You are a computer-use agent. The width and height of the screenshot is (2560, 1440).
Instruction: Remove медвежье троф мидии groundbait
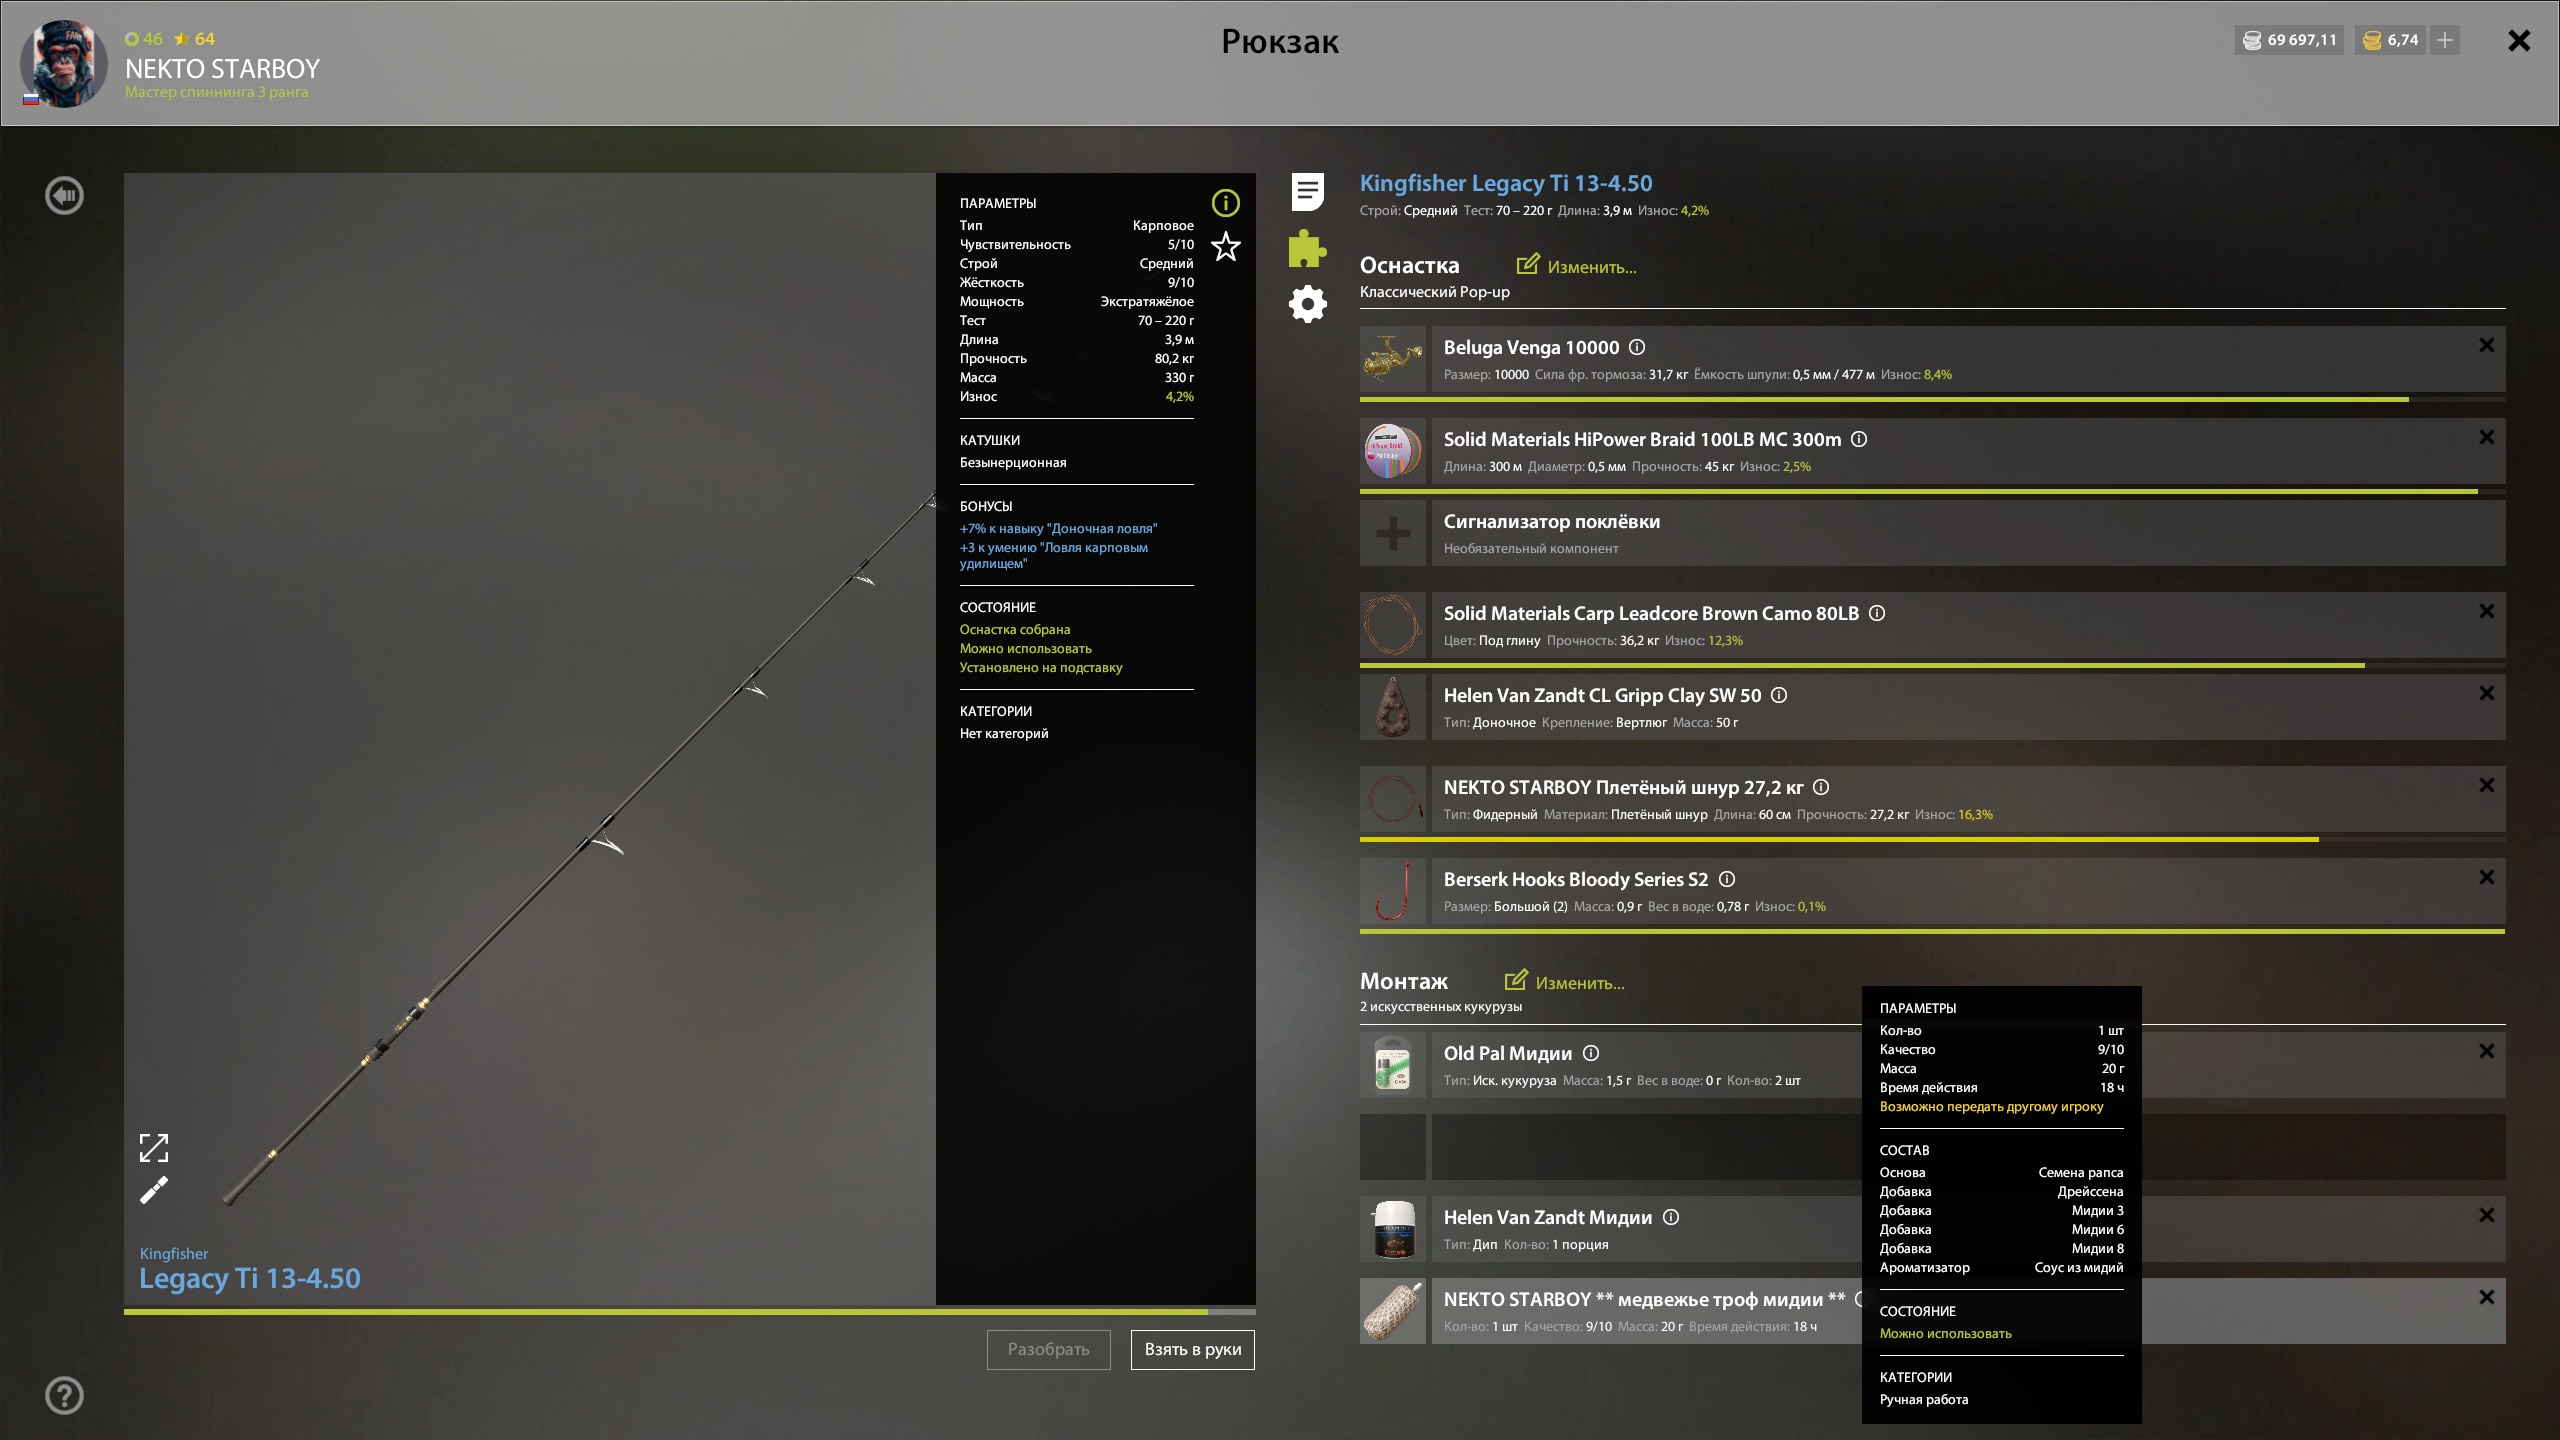pyautogui.click(x=2486, y=1297)
